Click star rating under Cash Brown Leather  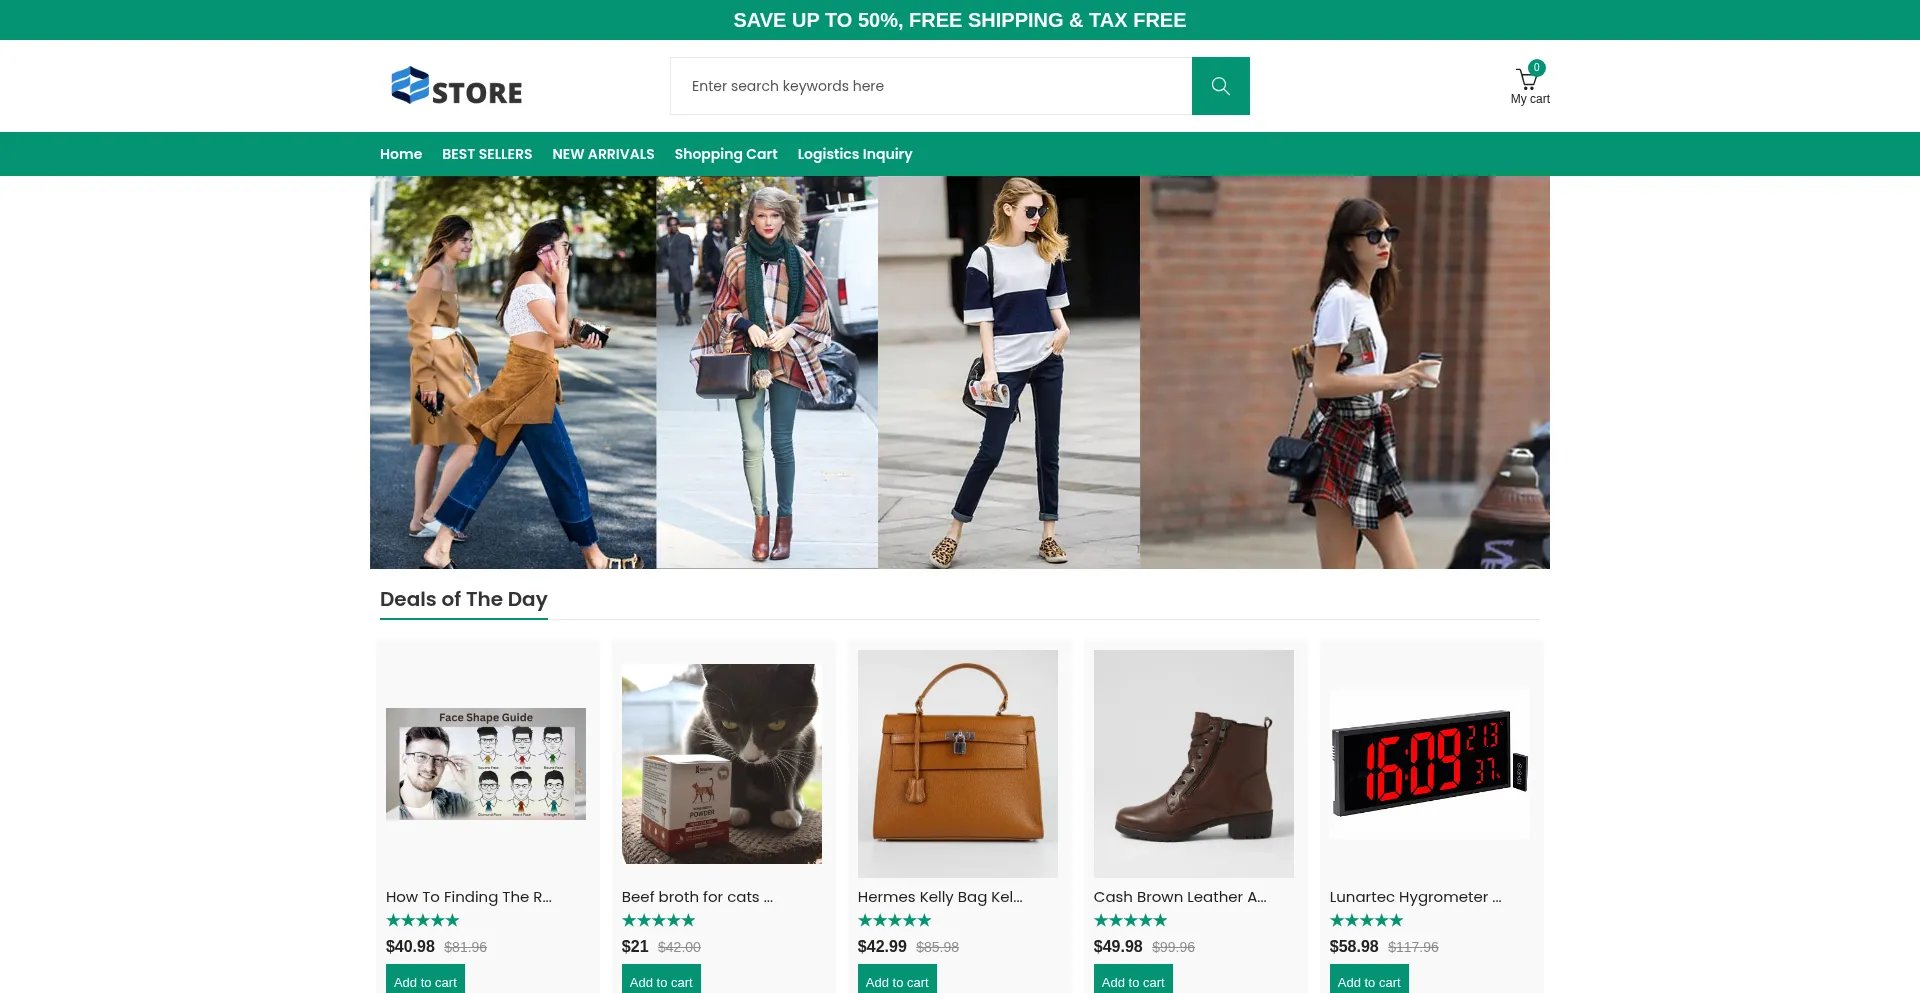coord(1130,920)
